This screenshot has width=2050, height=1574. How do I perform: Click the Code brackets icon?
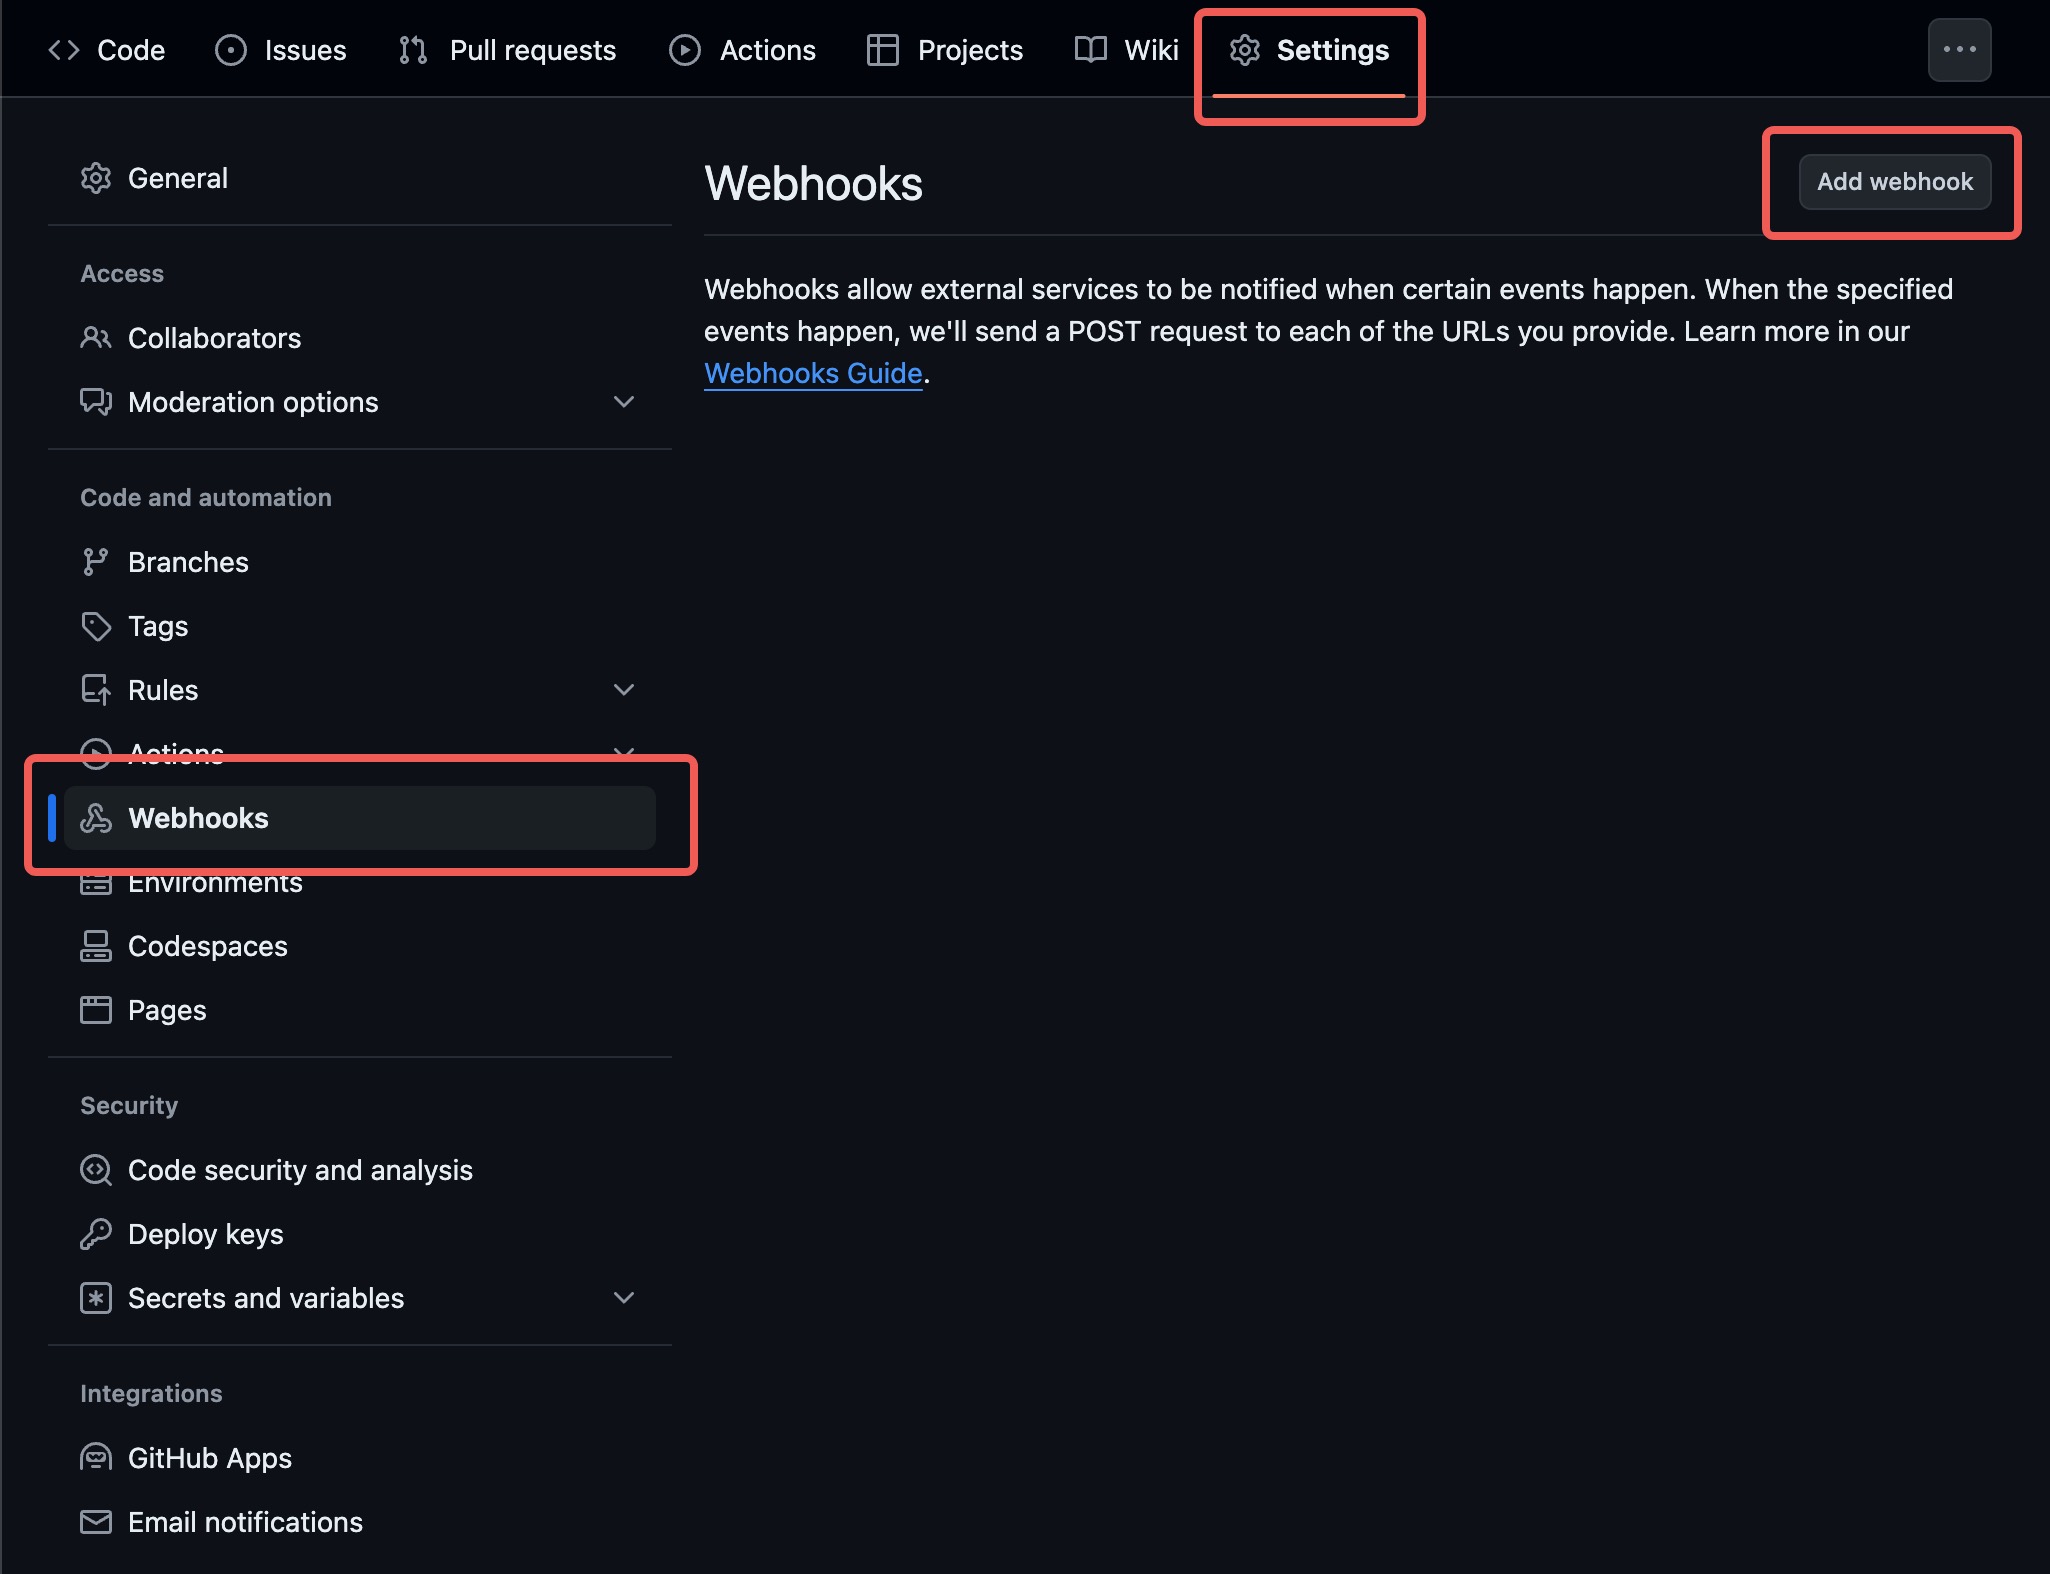coord(64,50)
